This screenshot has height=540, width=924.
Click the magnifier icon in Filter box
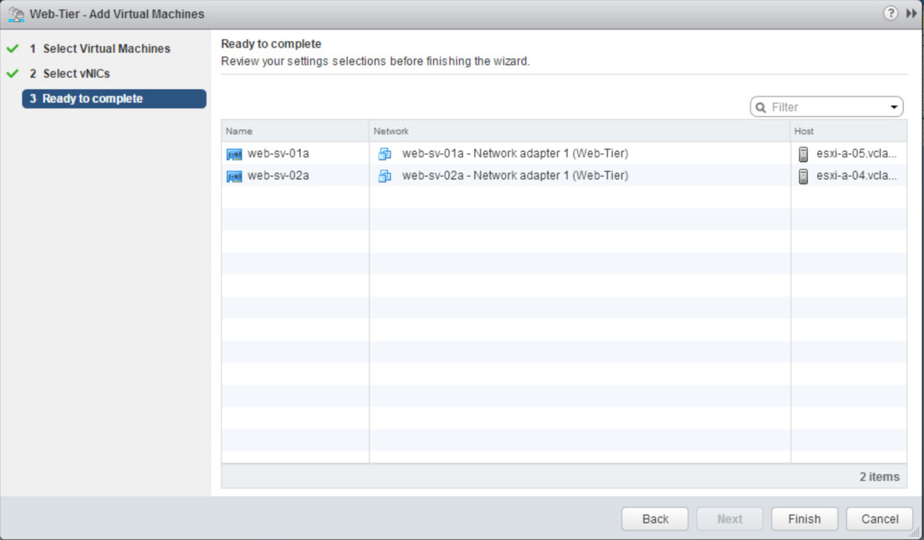tap(762, 108)
